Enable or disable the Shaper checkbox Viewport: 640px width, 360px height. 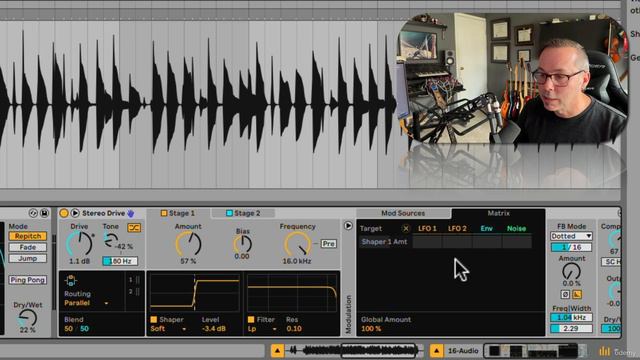(154, 319)
